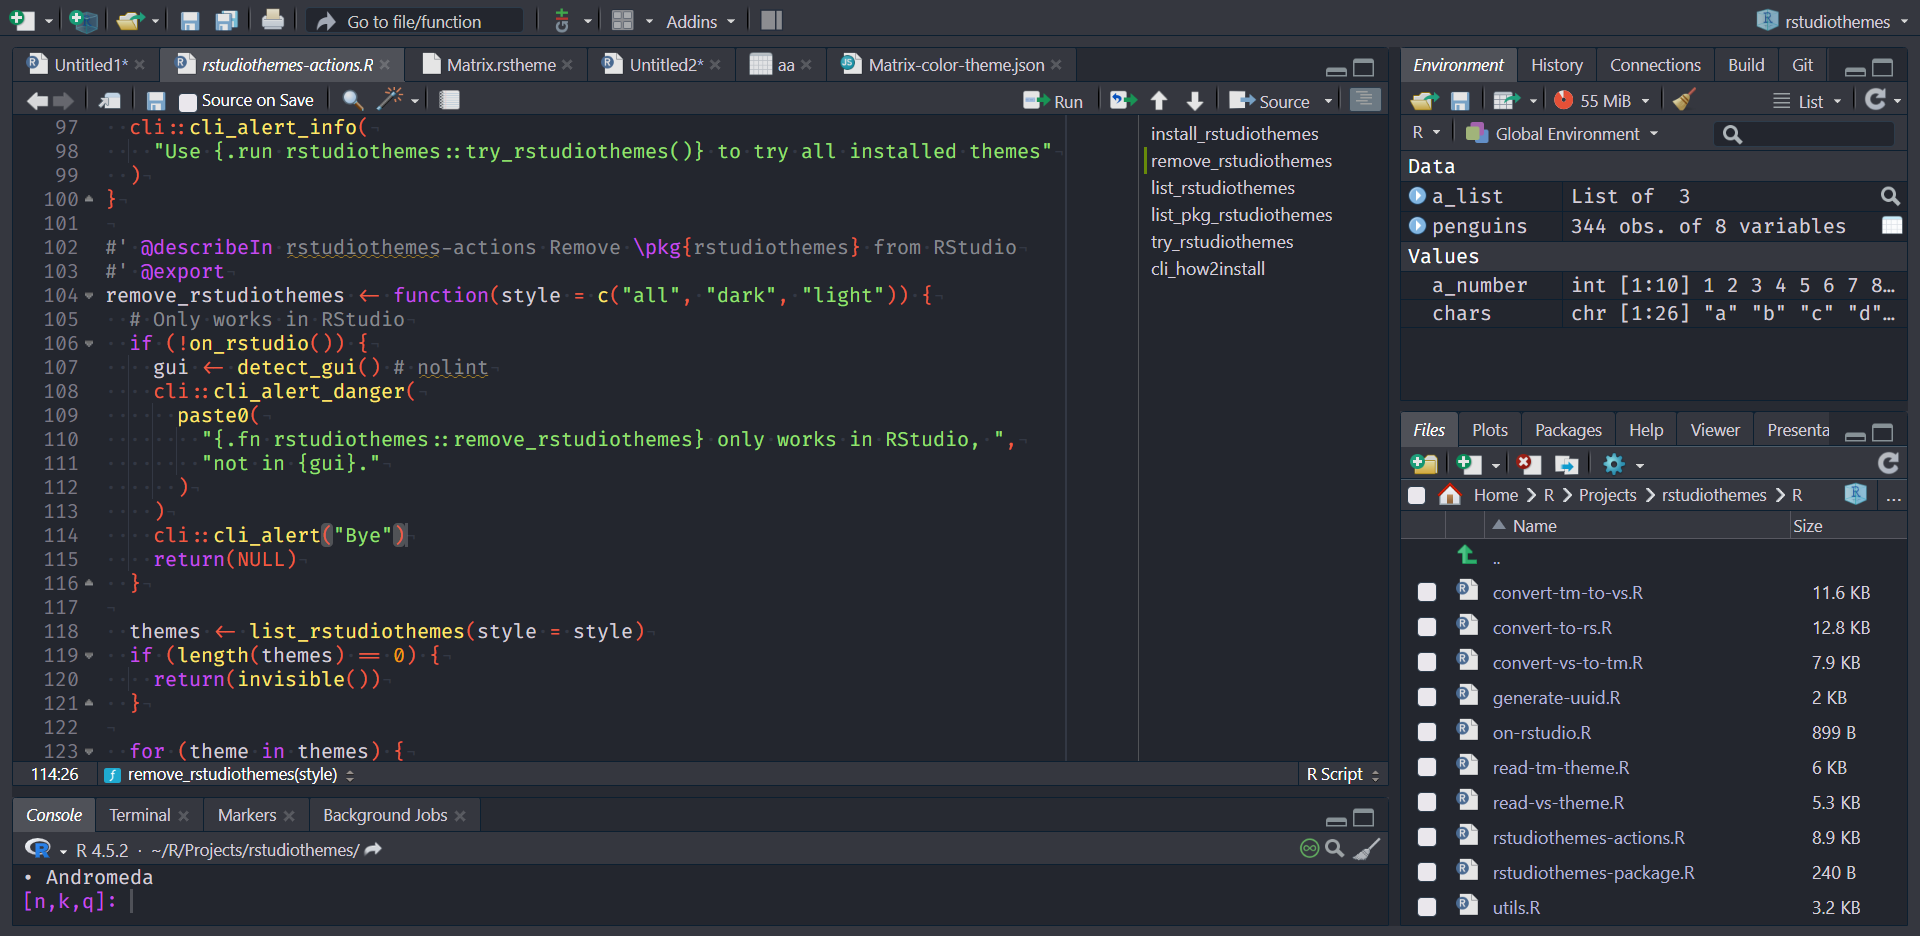1920x936 pixels.
Task: Open rstudiothemes-actions.R in file list
Action: [x=1588, y=838]
